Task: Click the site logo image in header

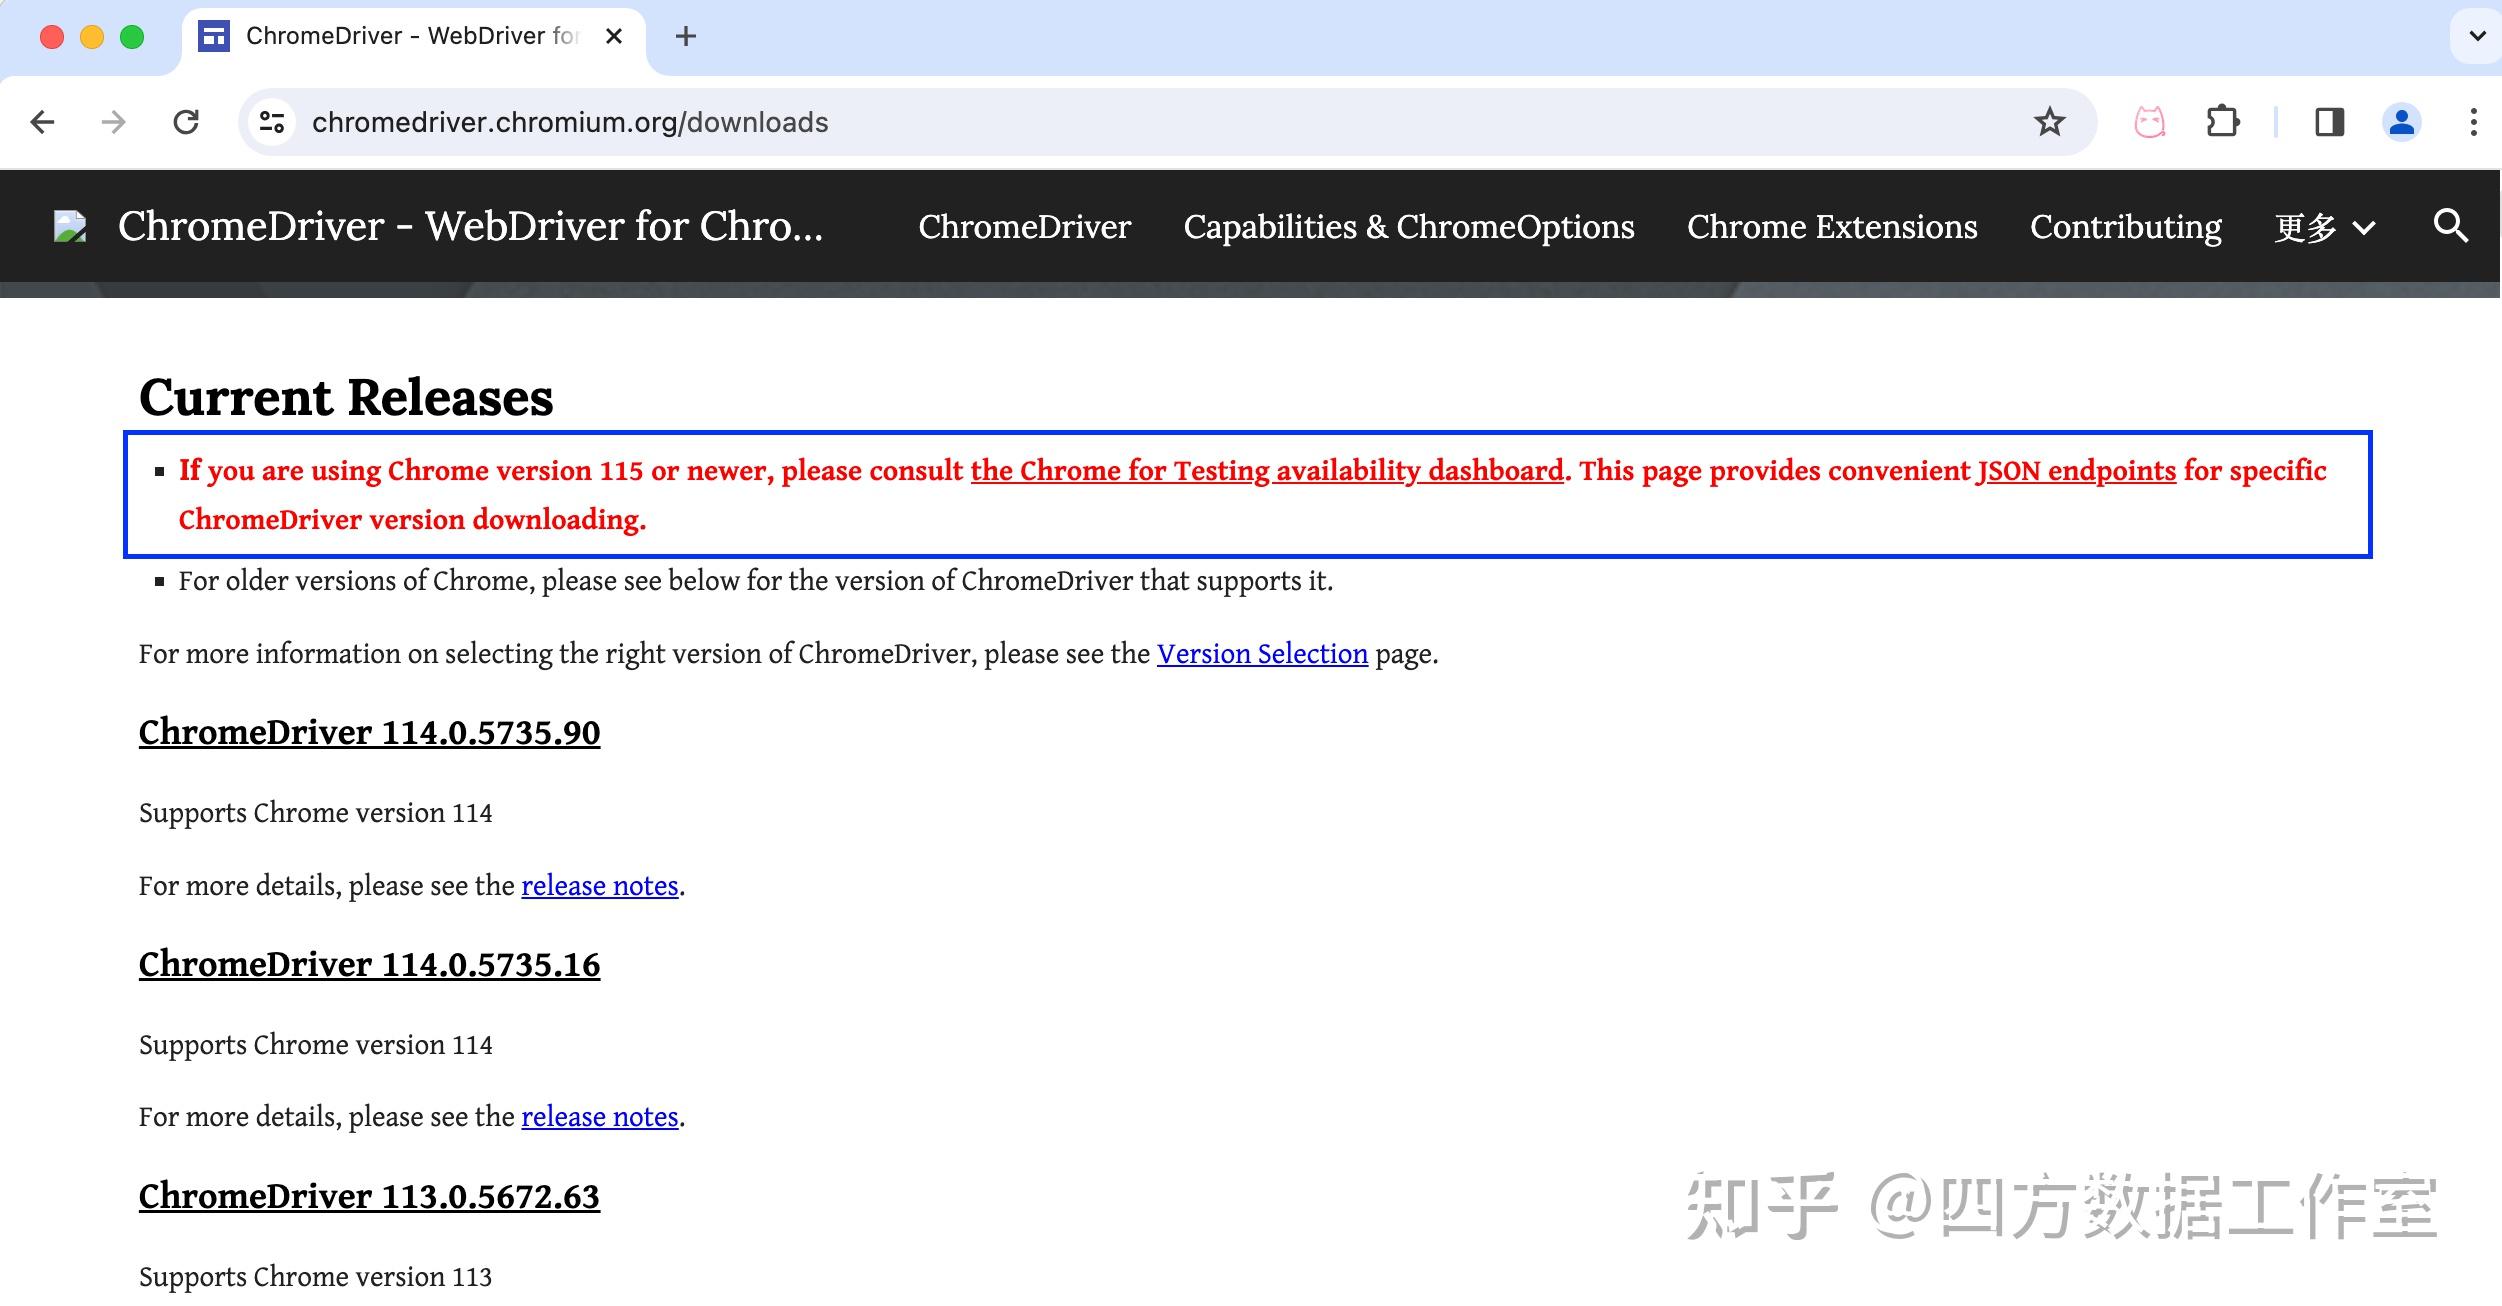Action: tap(70, 226)
